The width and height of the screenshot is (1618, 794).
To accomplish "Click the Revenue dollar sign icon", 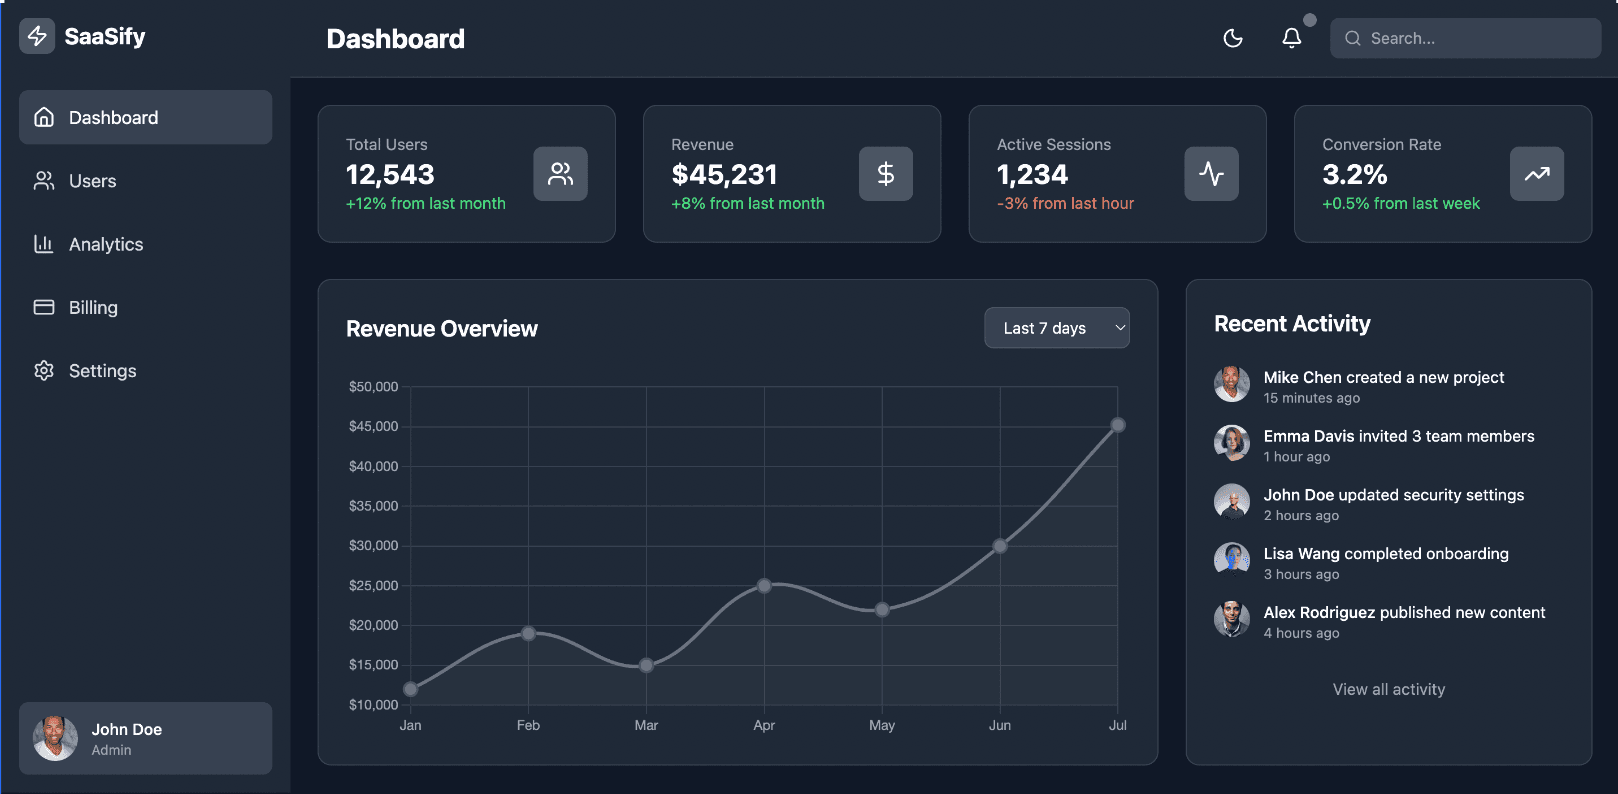I will coord(885,174).
